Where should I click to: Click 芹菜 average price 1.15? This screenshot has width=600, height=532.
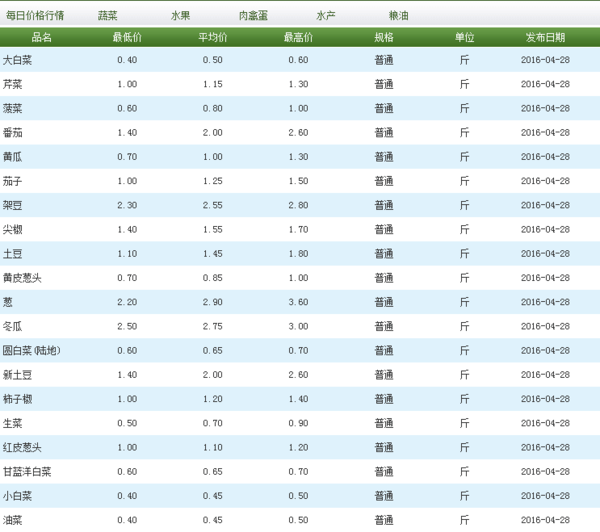213,84
